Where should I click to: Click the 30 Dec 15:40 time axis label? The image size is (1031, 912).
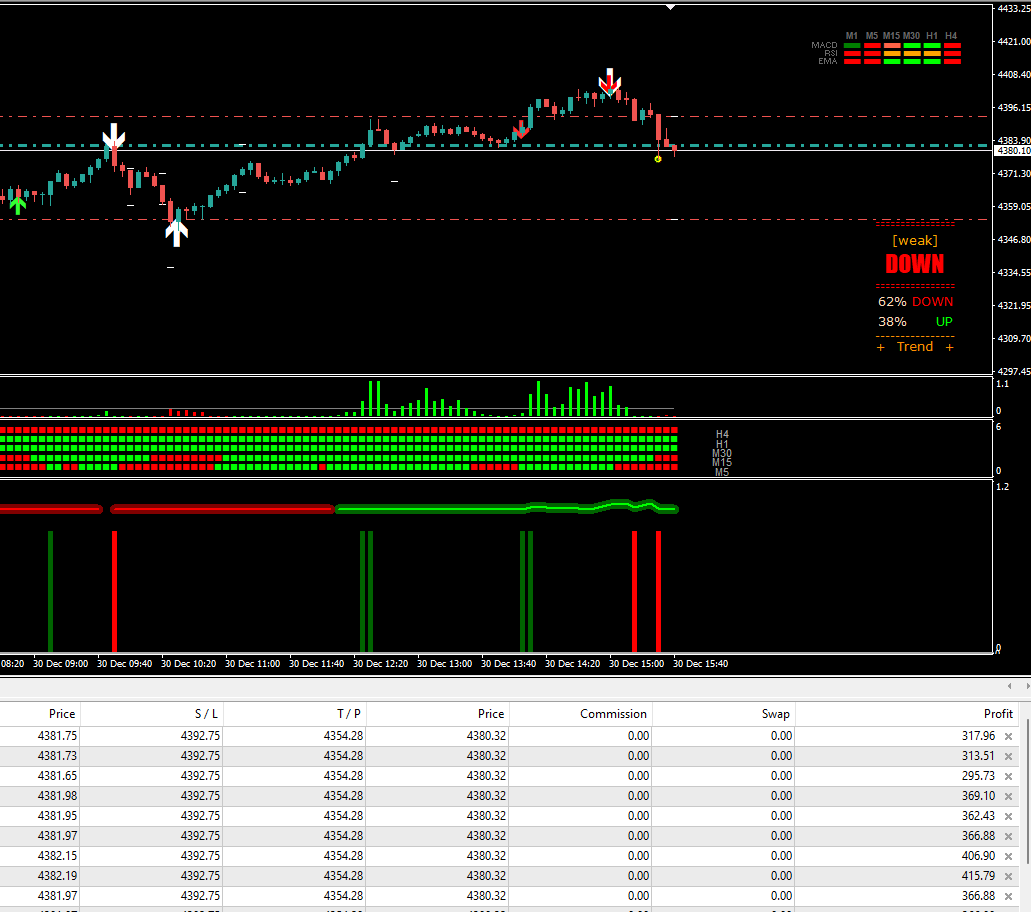700,663
